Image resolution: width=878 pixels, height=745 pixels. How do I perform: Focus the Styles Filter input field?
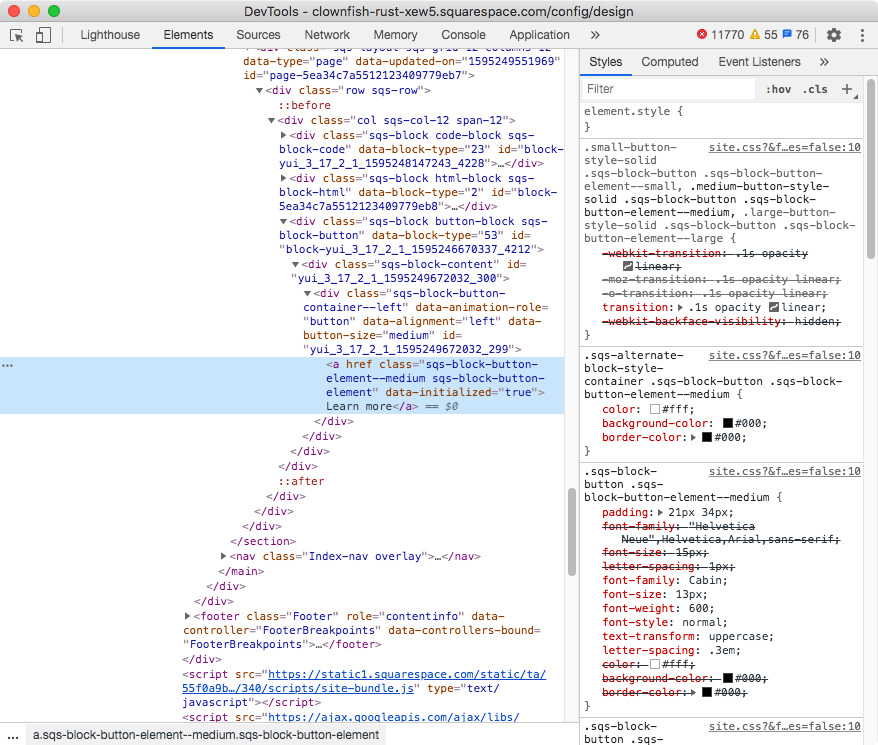click(669, 89)
